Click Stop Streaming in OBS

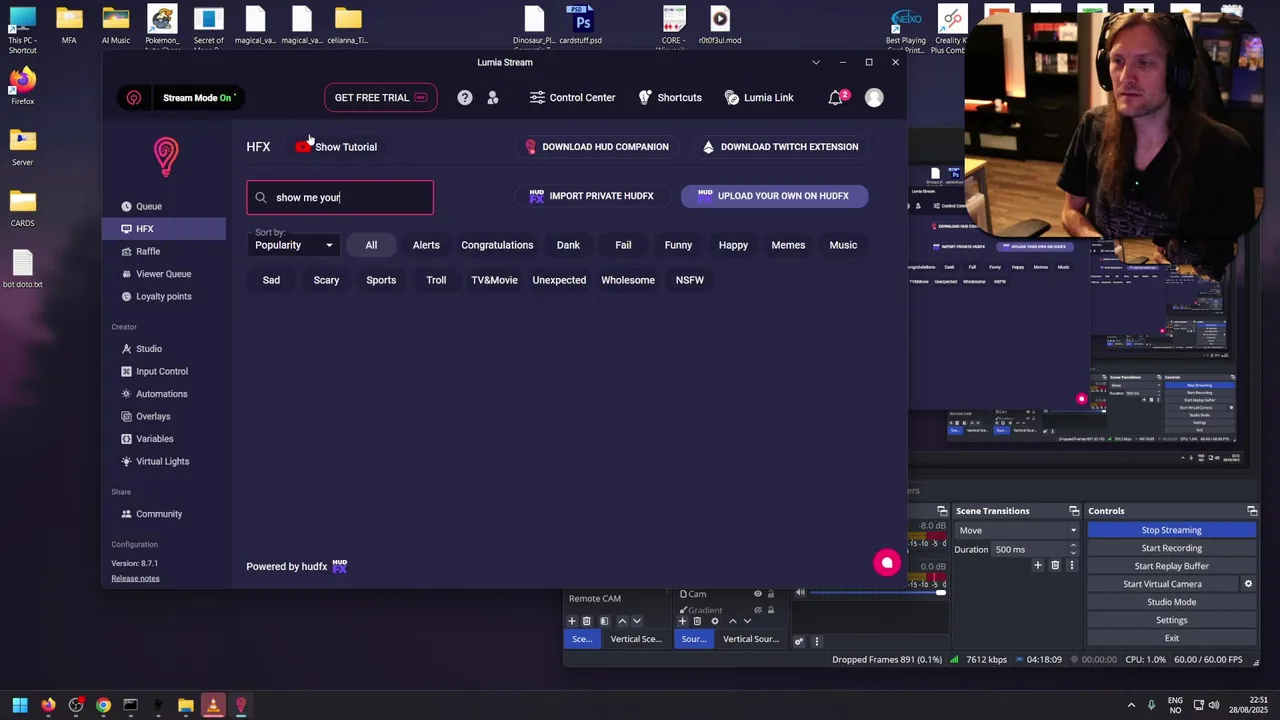pyautogui.click(x=1172, y=530)
